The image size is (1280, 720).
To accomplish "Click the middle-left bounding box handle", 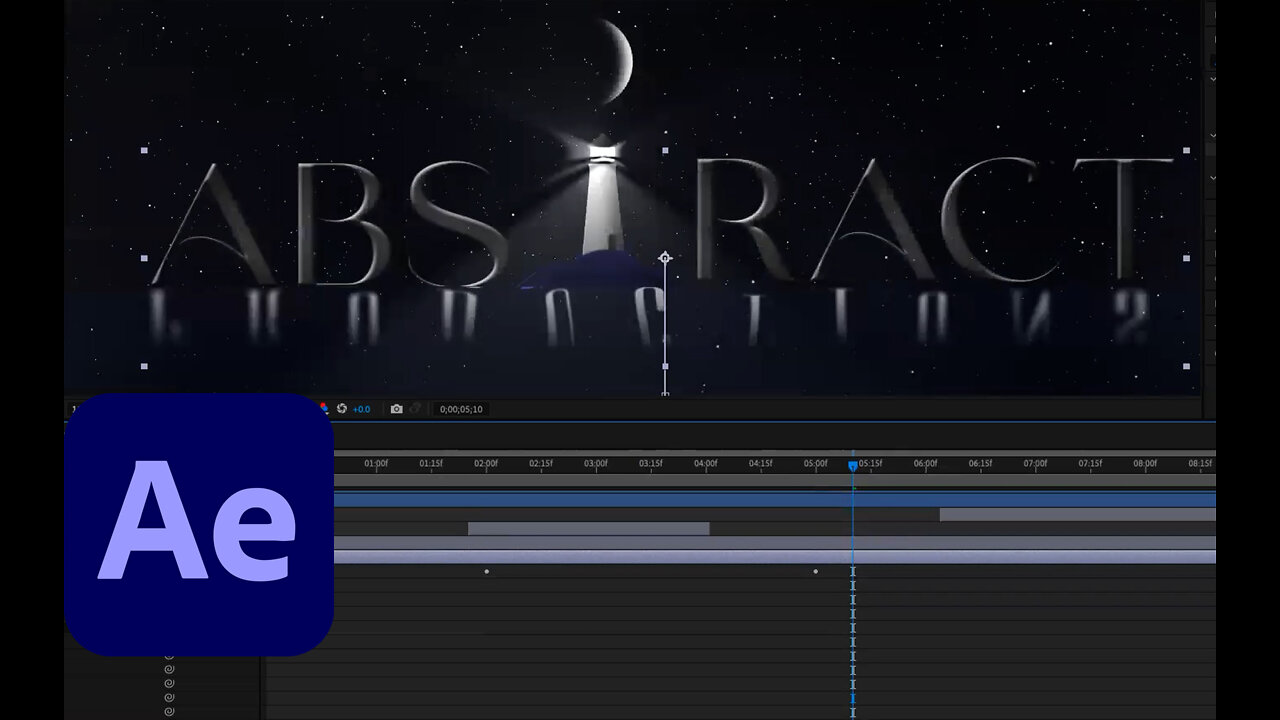I will click(x=144, y=258).
